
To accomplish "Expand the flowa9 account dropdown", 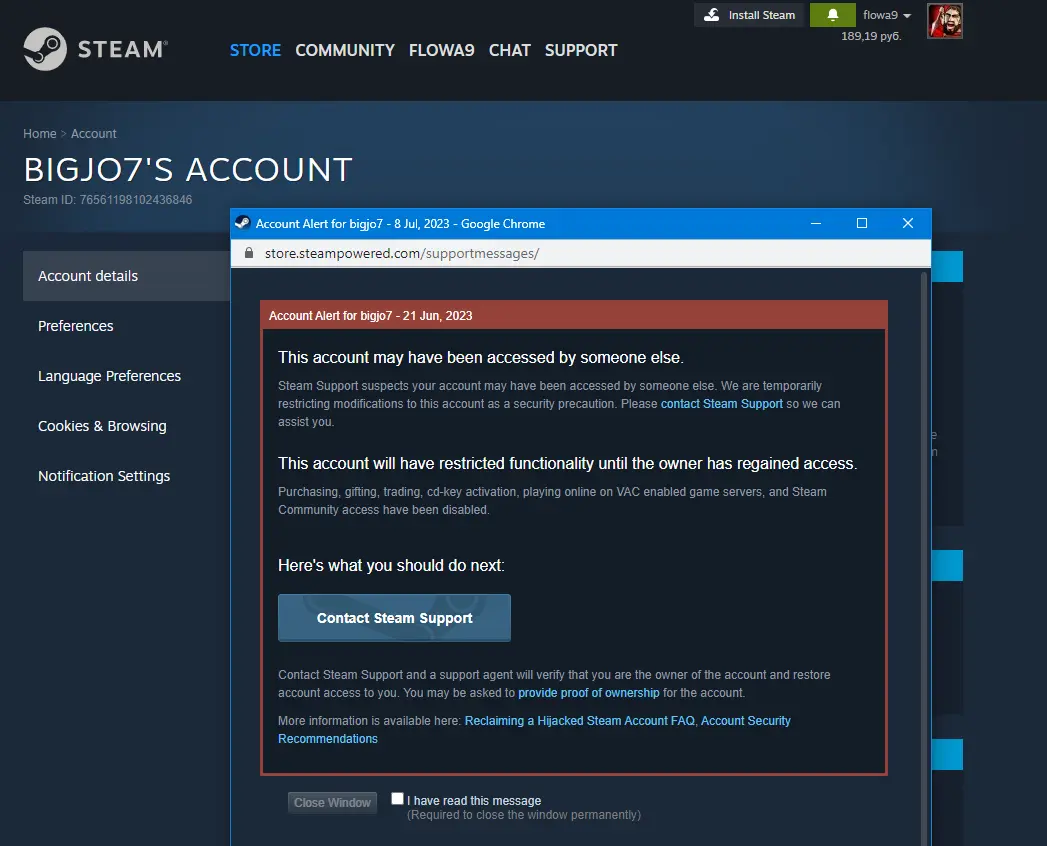I will [887, 15].
